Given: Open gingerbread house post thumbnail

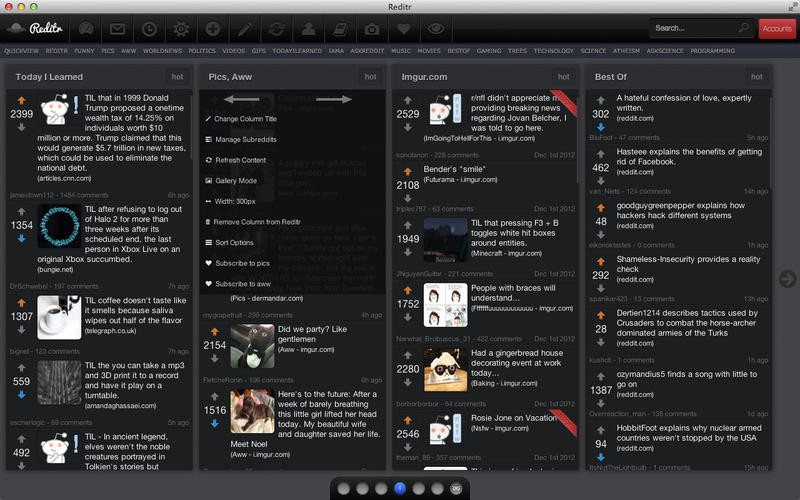Looking at the screenshot, I should coord(445,370).
